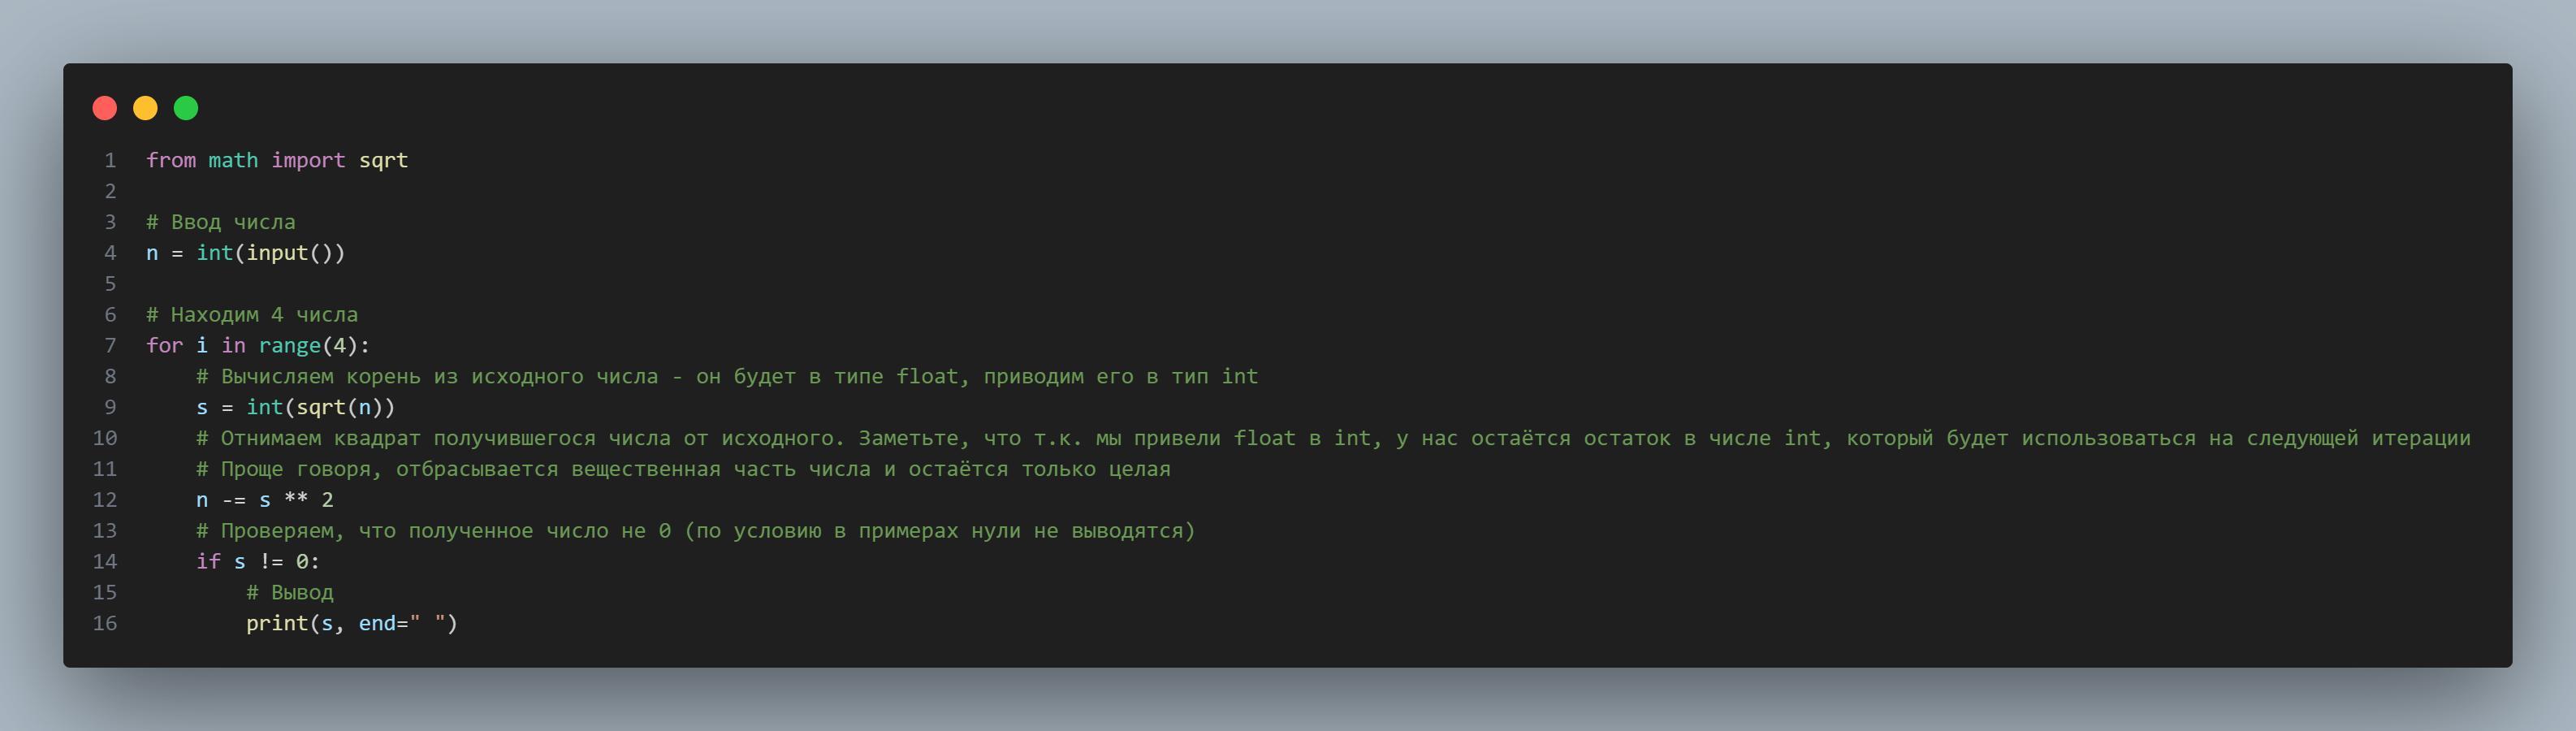Select line number 7 in gutter
Viewport: 2576px width, 731px height.
pos(110,345)
